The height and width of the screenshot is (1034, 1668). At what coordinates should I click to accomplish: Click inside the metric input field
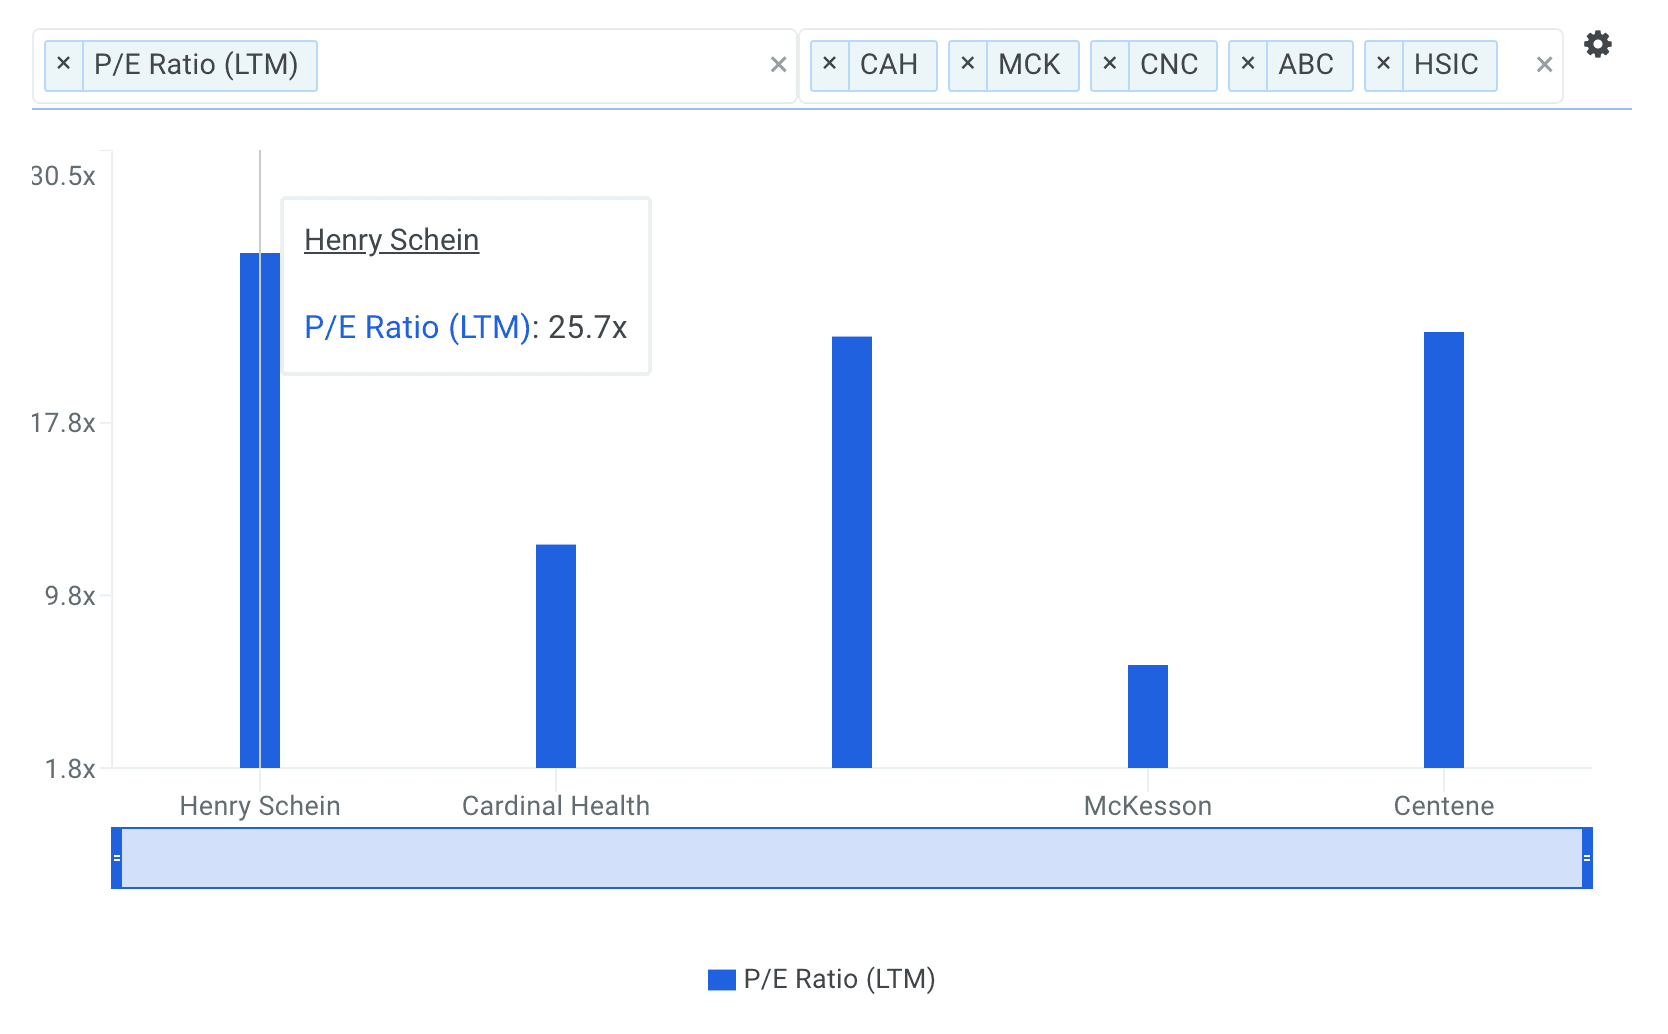click(x=540, y=65)
